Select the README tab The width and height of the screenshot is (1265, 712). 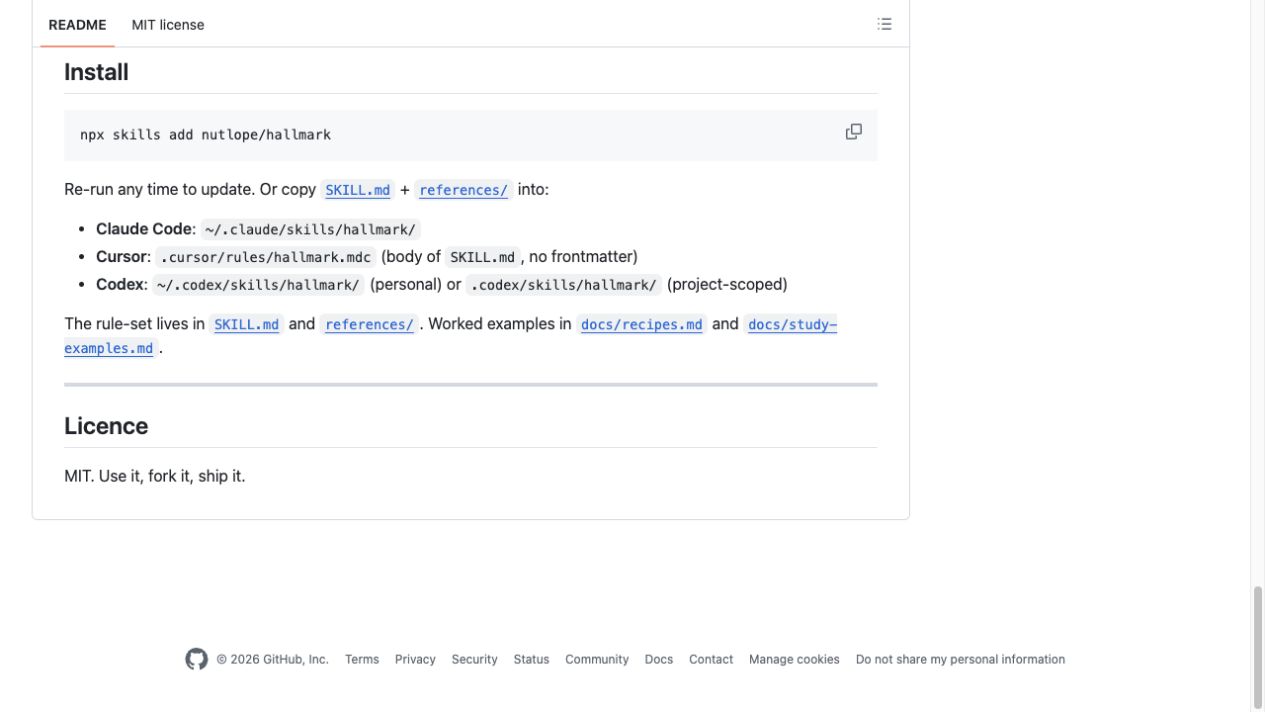point(77,25)
